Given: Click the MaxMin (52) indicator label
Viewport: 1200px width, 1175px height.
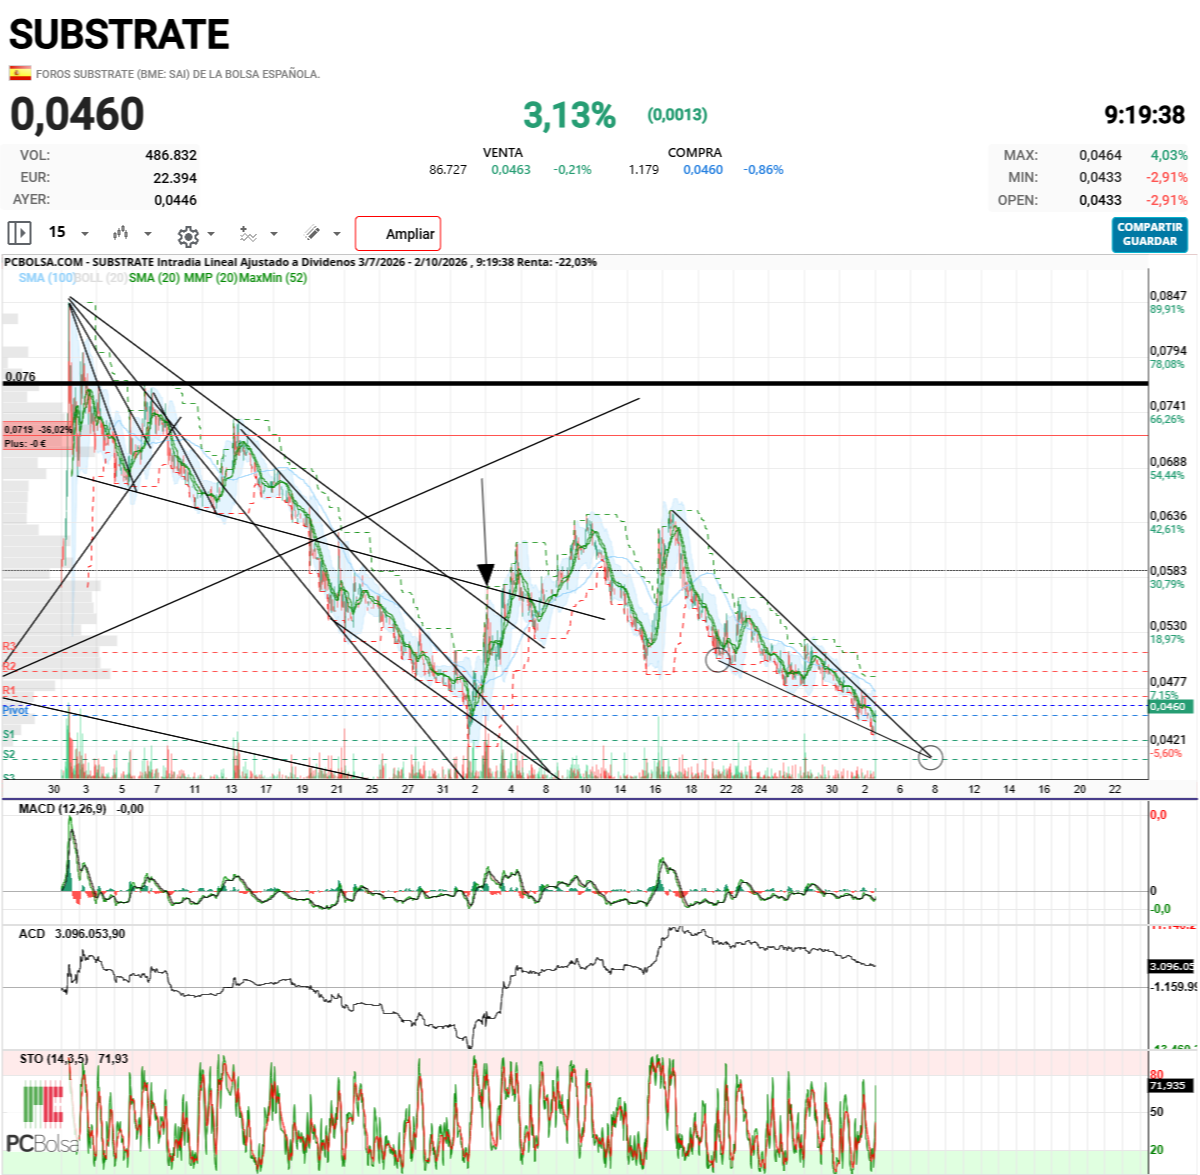Looking at the screenshot, I should (272, 278).
